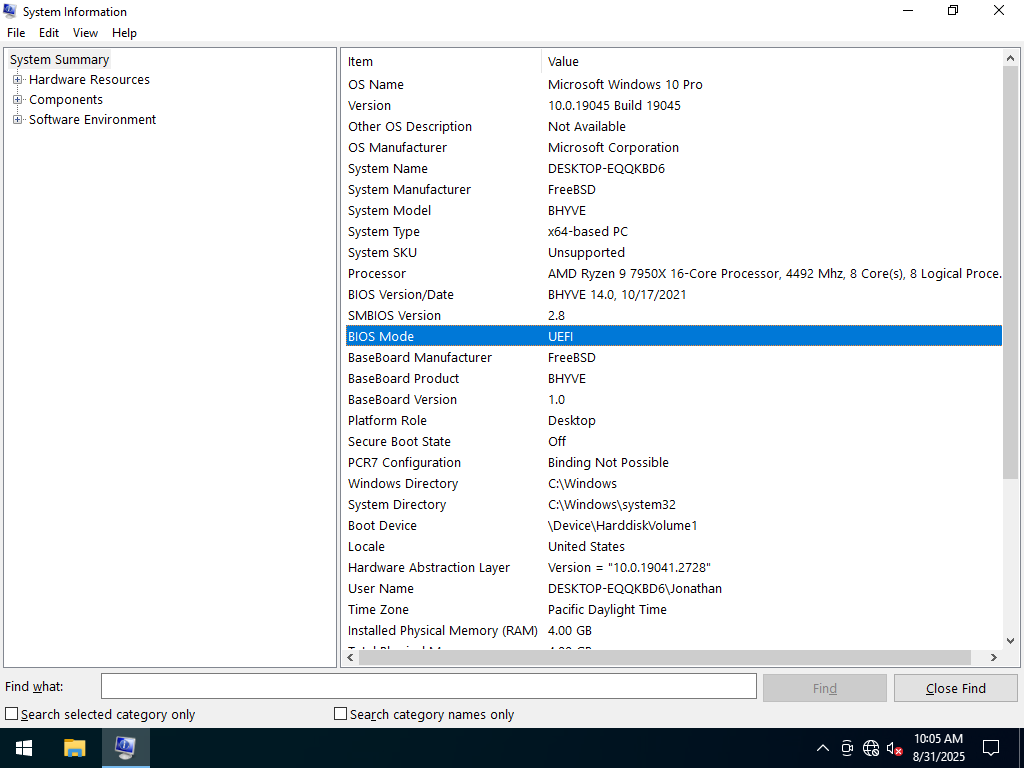The image size is (1024, 768).
Task: Select the Hardware Abstraction Layer row
Action: coord(673,568)
